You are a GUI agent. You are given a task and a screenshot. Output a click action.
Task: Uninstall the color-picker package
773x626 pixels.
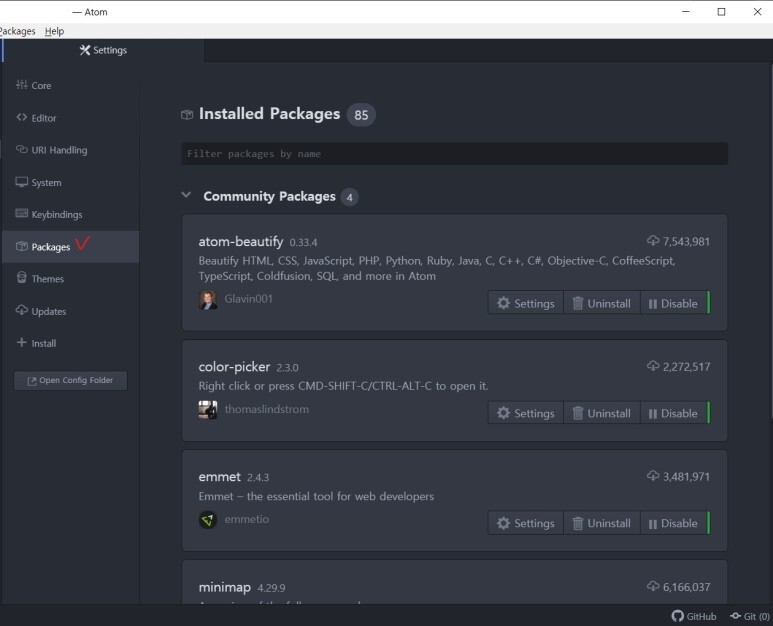pyautogui.click(x=601, y=413)
